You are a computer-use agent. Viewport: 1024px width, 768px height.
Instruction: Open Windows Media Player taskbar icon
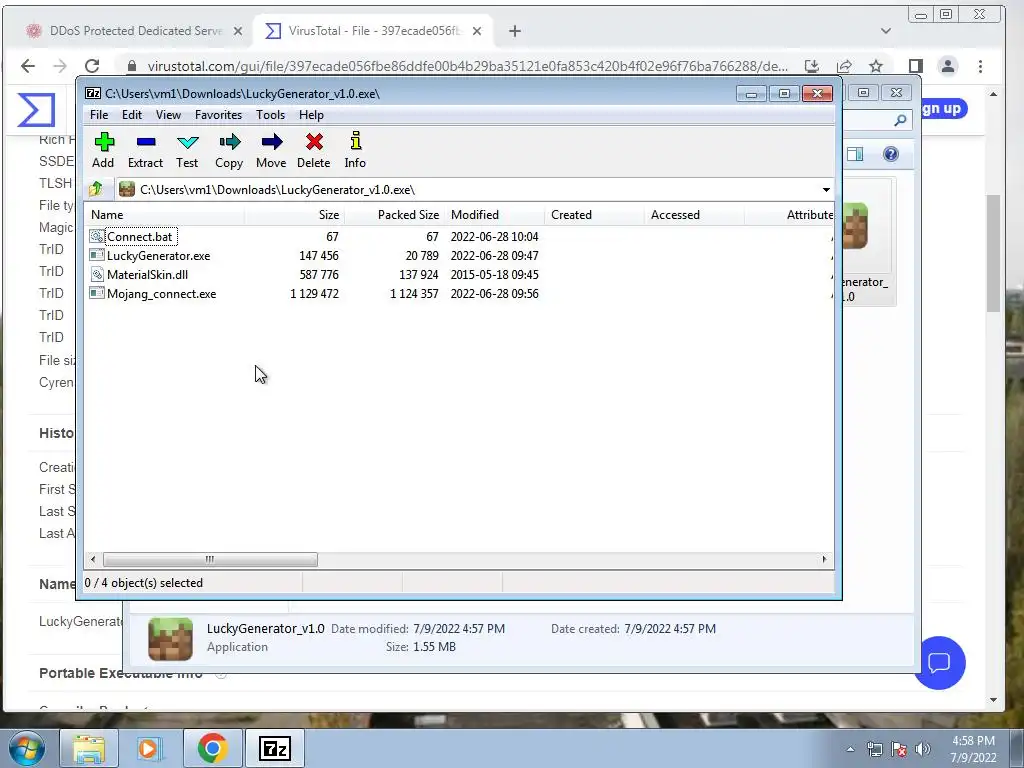(150, 748)
